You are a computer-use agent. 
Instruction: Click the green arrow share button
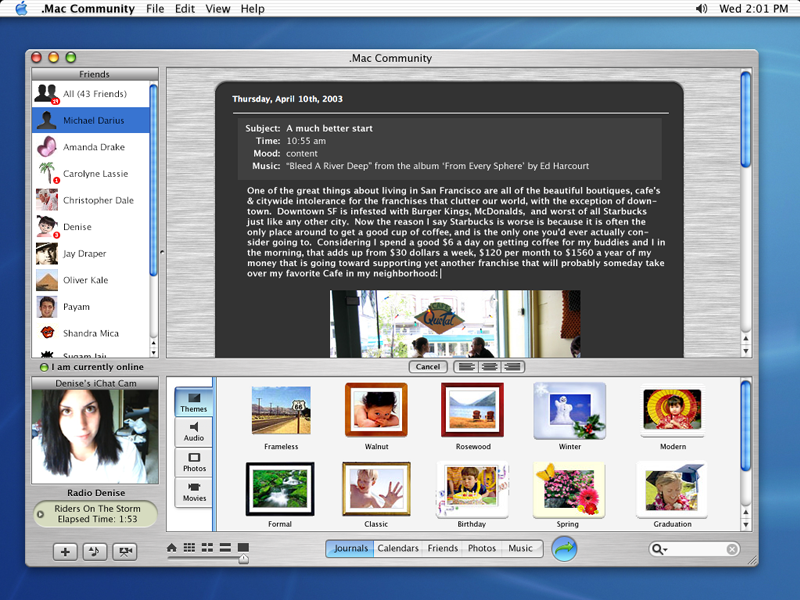tap(564, 548)
